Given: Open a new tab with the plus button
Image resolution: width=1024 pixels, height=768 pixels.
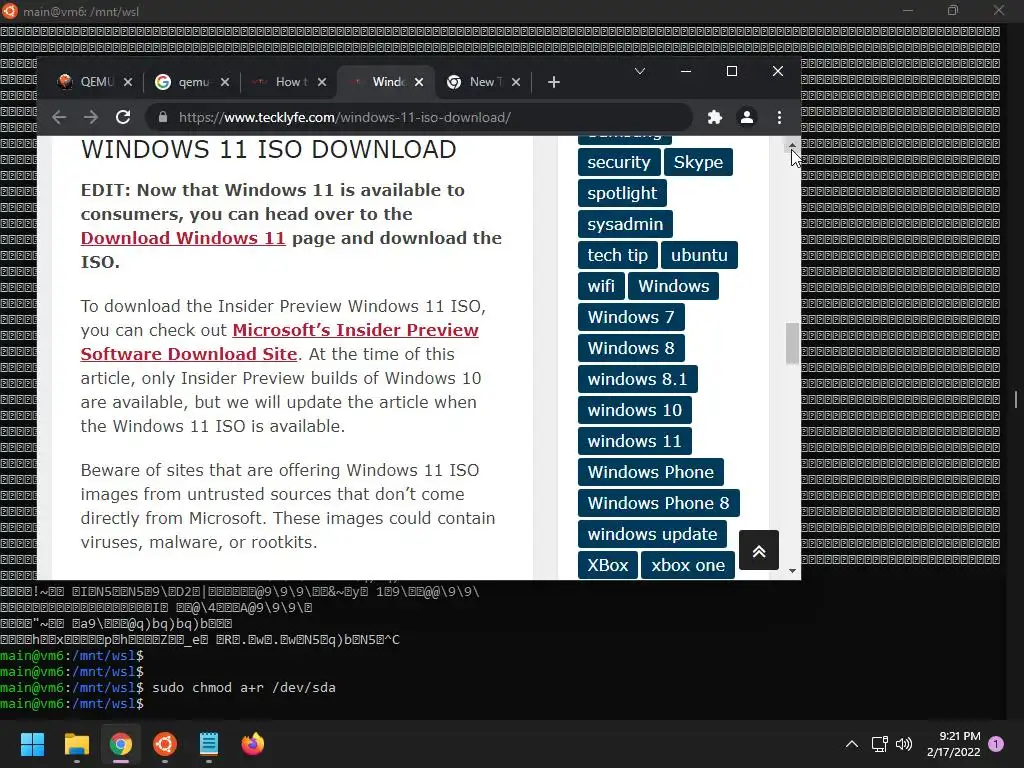Looking at the screenshot, I should point(554,82).
